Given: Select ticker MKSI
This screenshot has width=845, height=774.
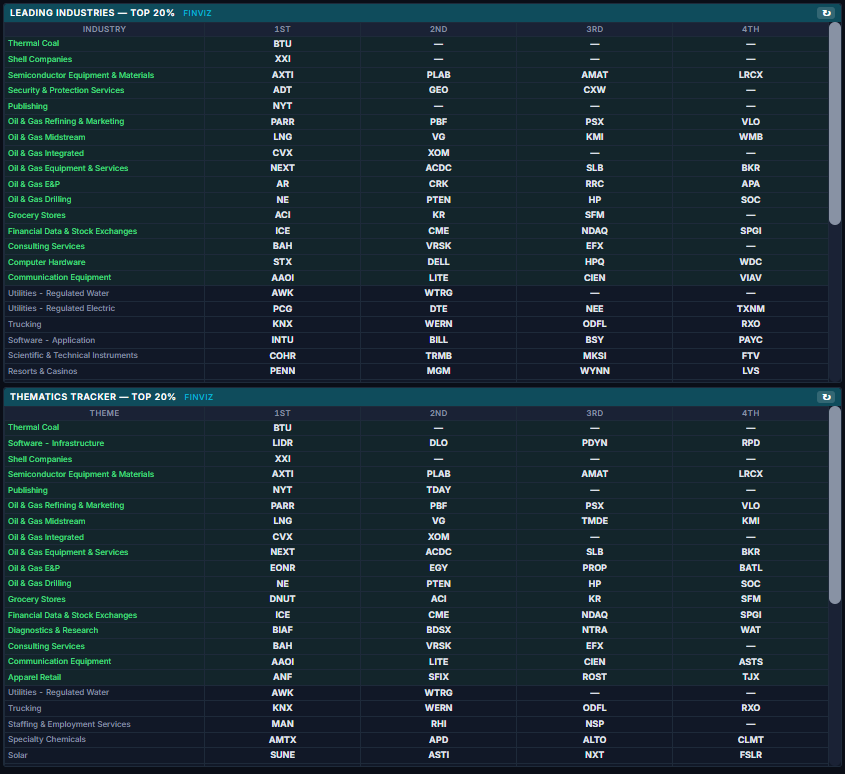Looking at the screenshot, I should click(x=594, y=356).
